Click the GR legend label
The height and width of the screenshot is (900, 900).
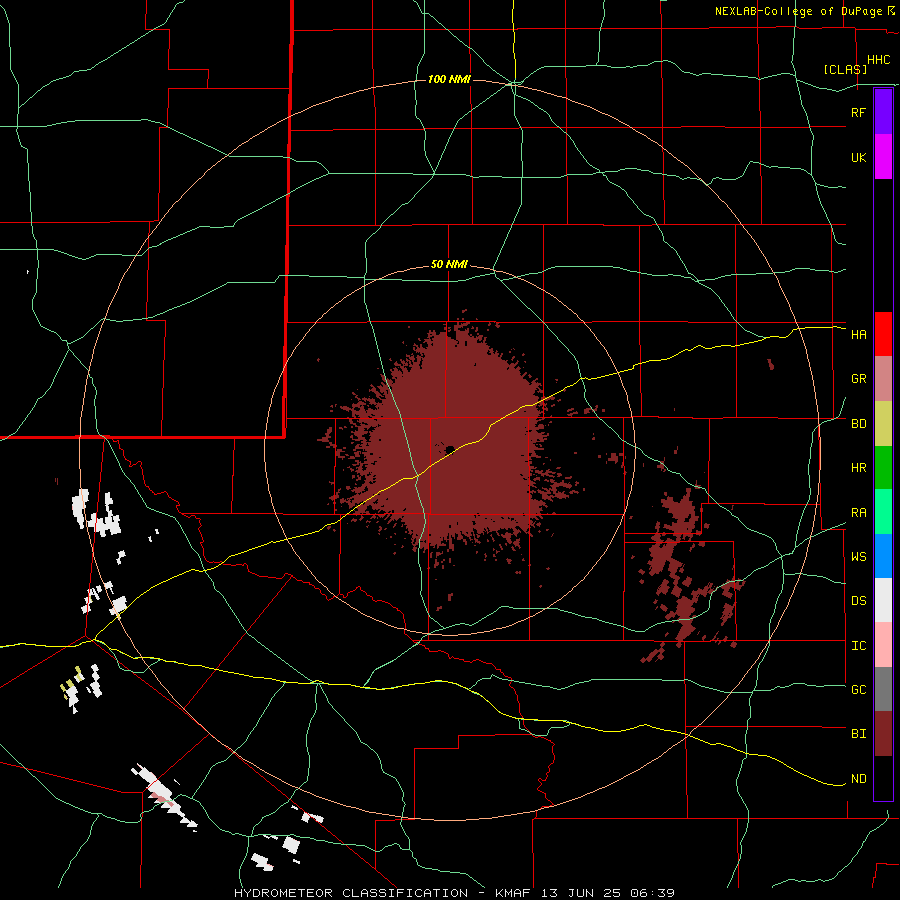tap(858, 379)
